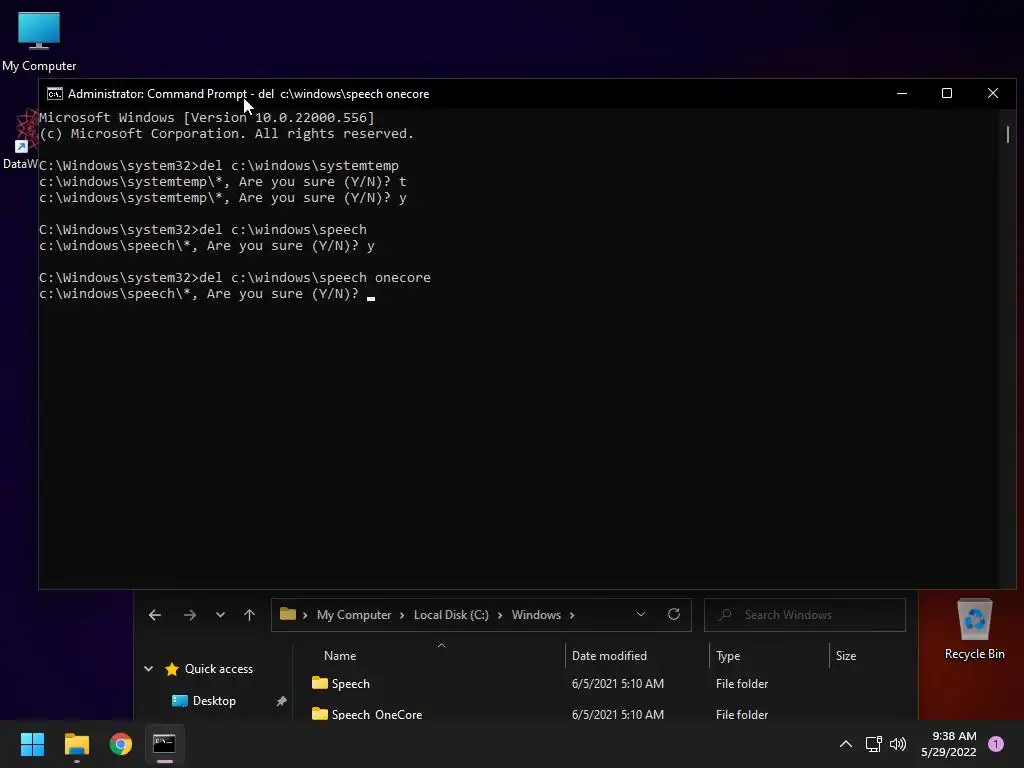The image size is (1024, 768).
Task: Click folder icon in address bar
Action: click(x=287, y=614)
